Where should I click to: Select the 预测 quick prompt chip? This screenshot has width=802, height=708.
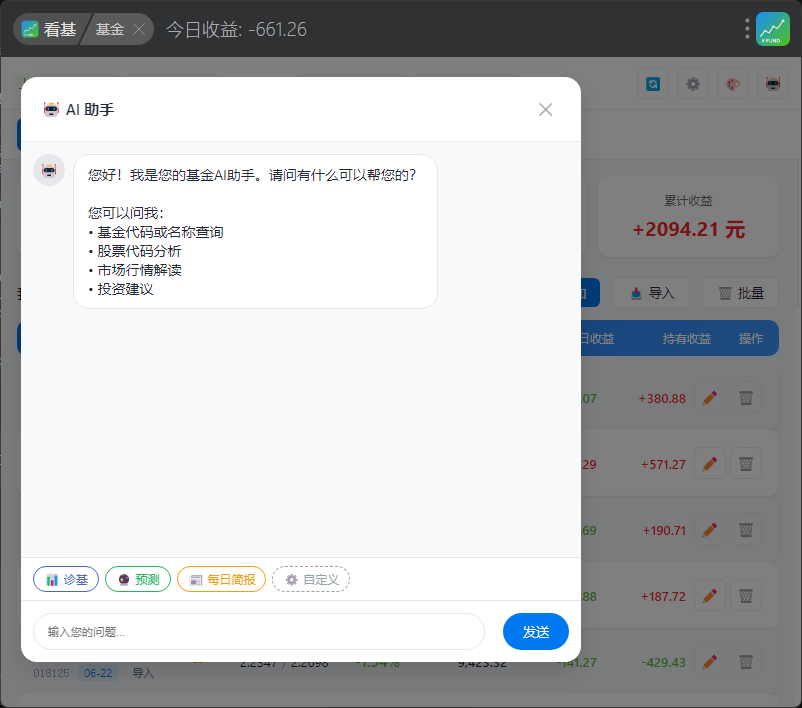(x=138, y=579)
